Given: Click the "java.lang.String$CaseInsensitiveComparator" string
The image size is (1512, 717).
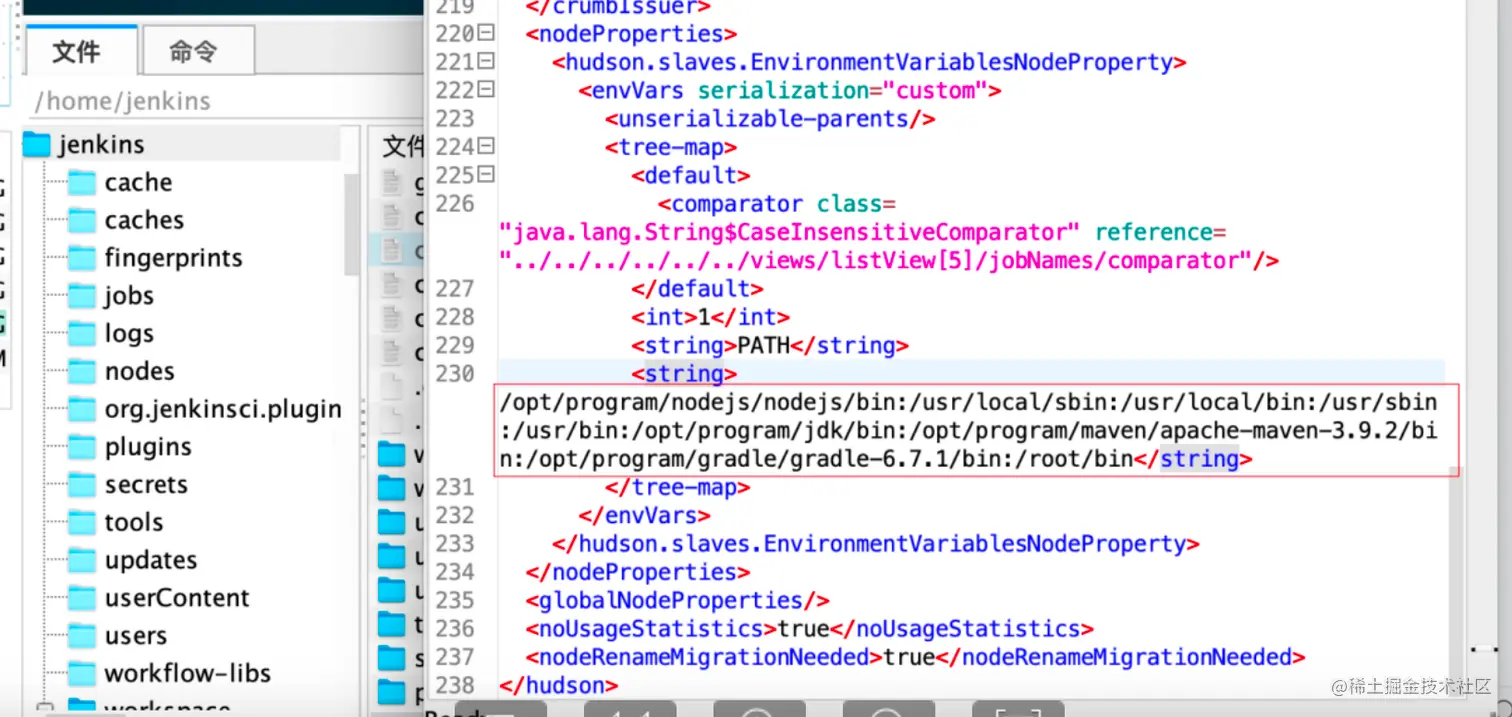Looking at the screenshot, I should [790, 233].
